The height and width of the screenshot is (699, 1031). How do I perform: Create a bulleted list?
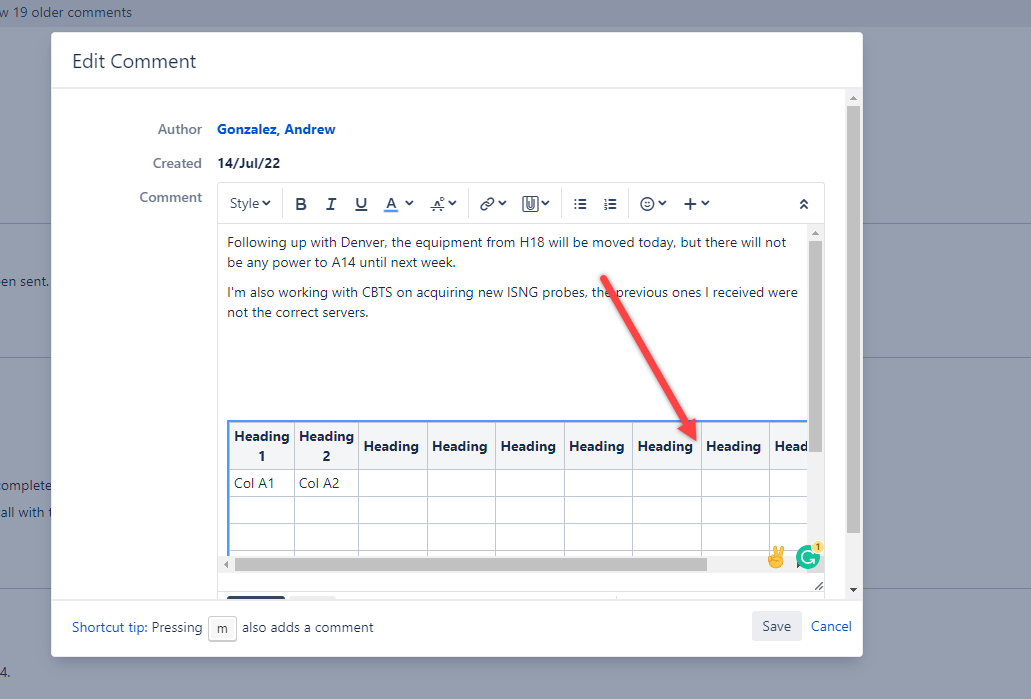click(580, 203)
